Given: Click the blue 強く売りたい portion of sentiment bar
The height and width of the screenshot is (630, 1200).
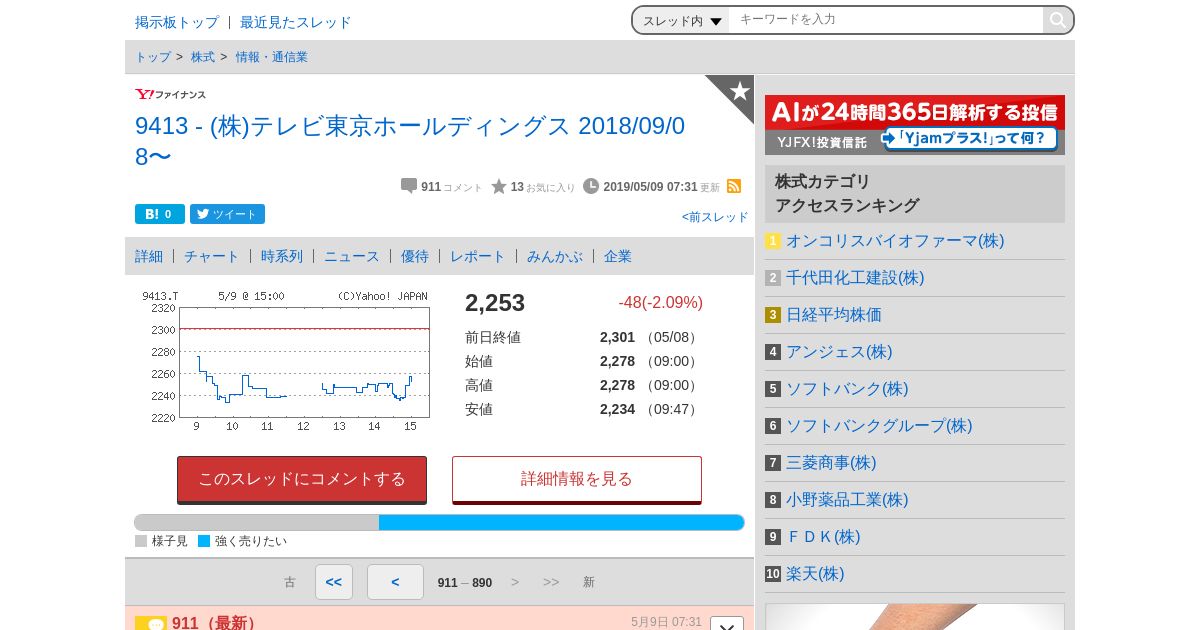Looking at the screenshot, I should tap(562, 522).
